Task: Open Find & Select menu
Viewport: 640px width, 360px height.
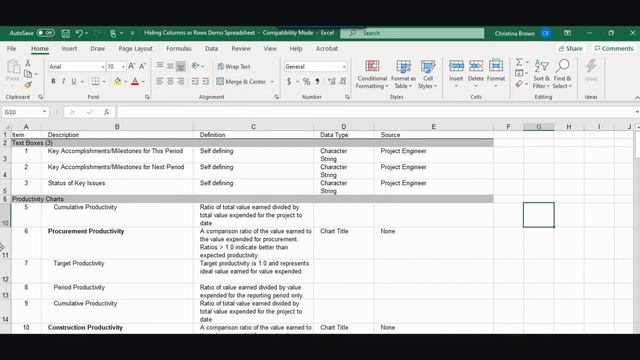Action: coord(562,74)
